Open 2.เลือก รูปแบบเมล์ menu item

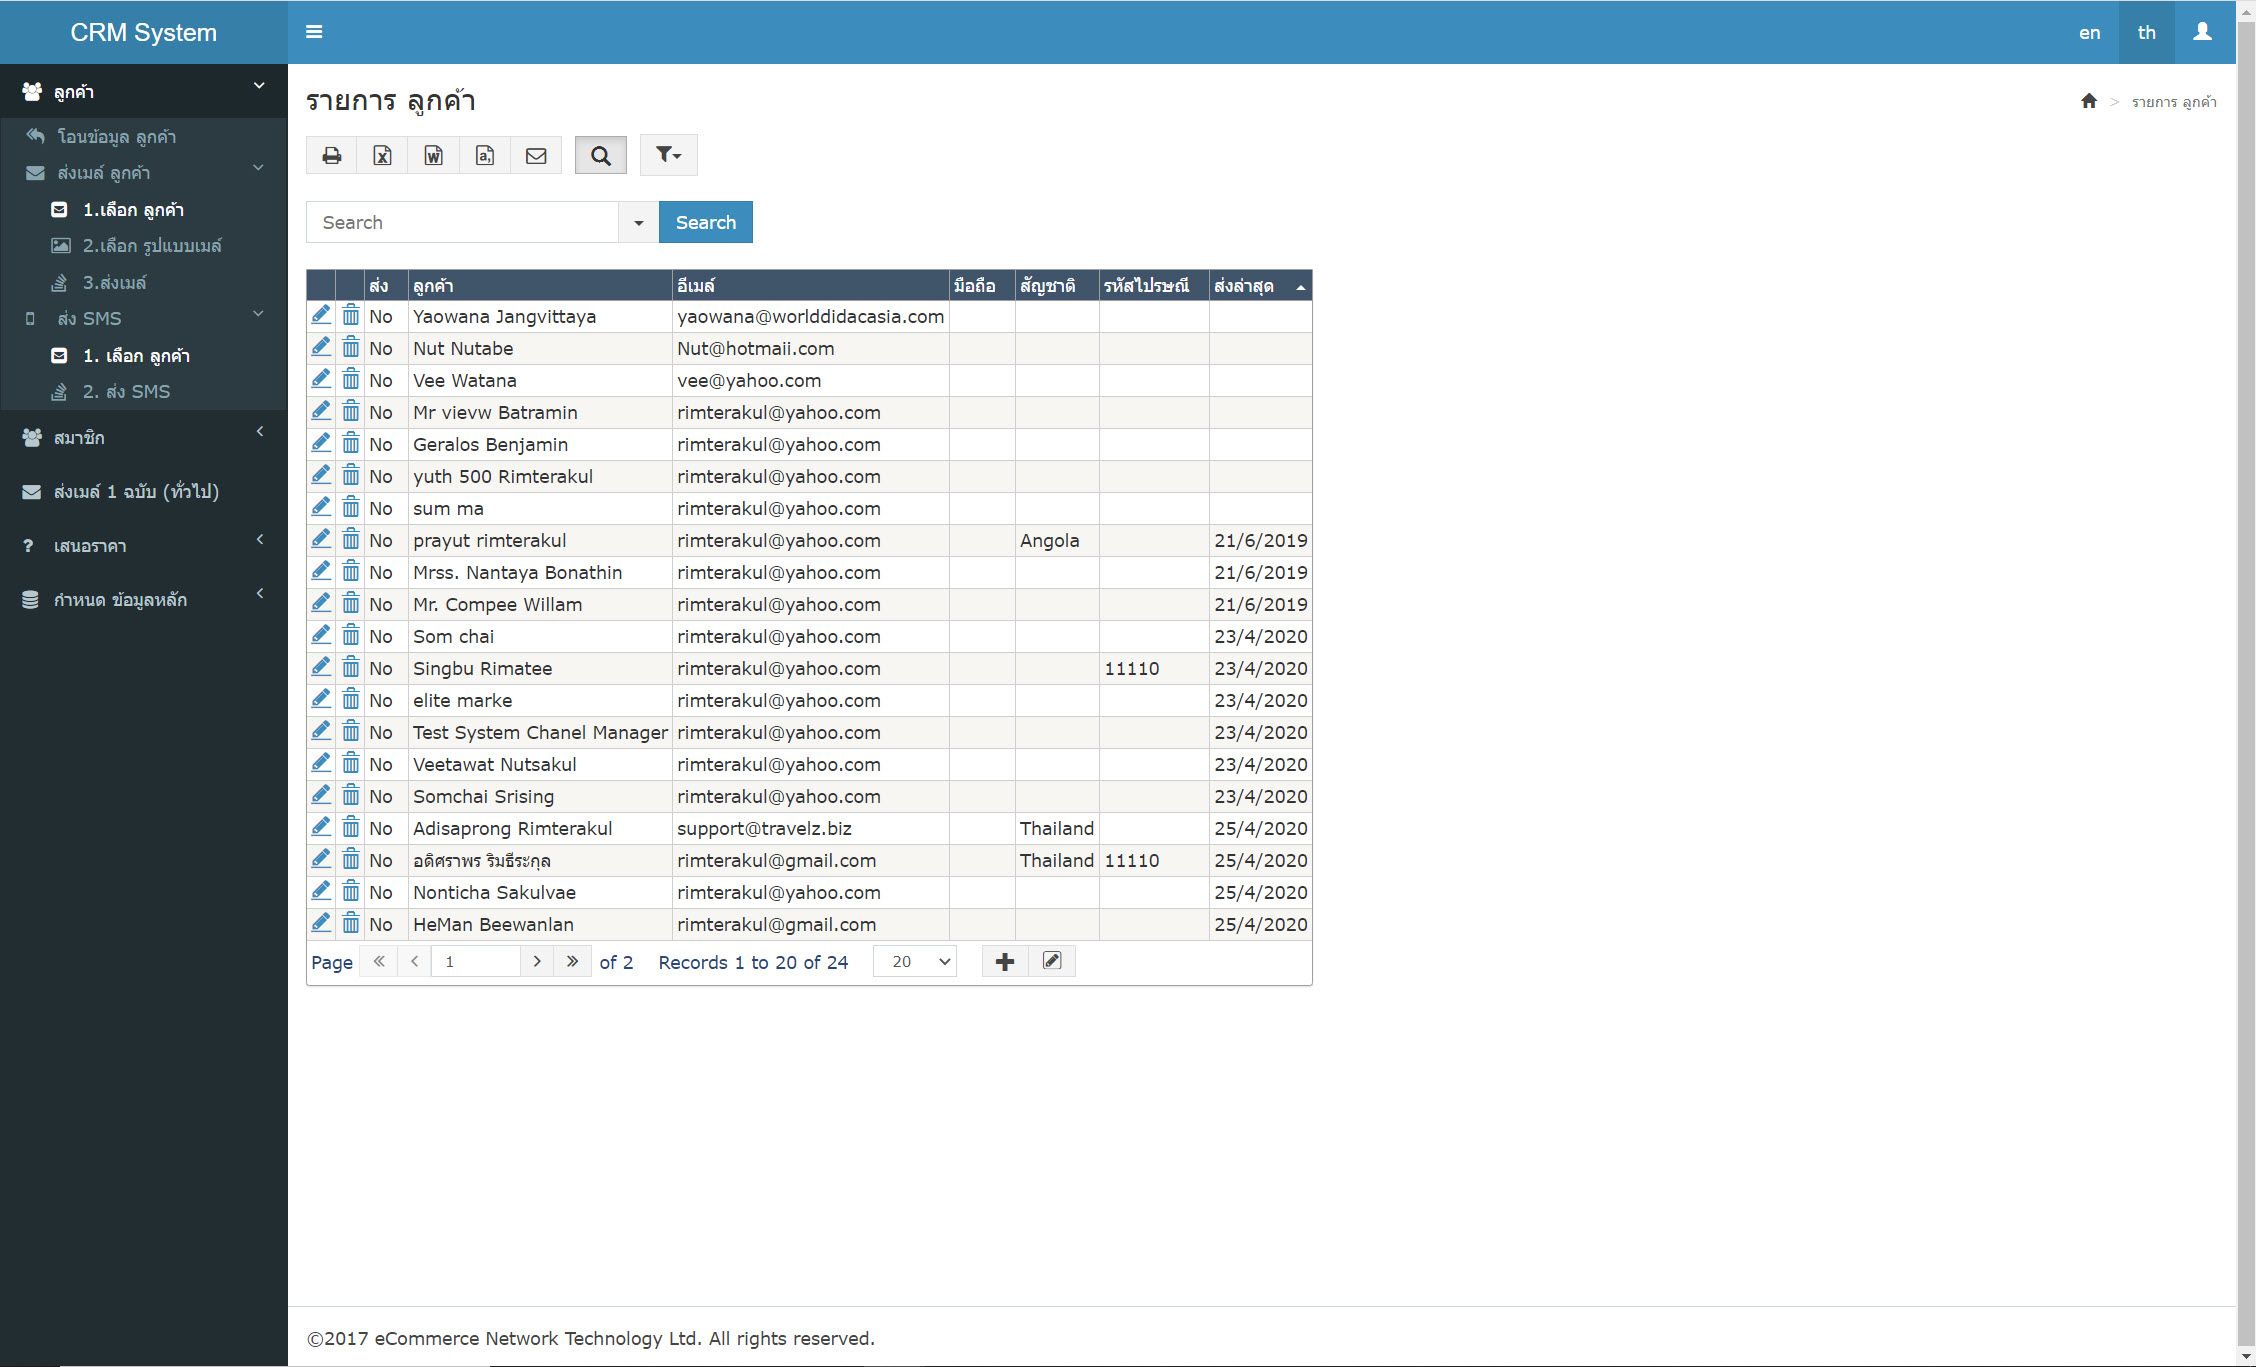pos(144,245)
